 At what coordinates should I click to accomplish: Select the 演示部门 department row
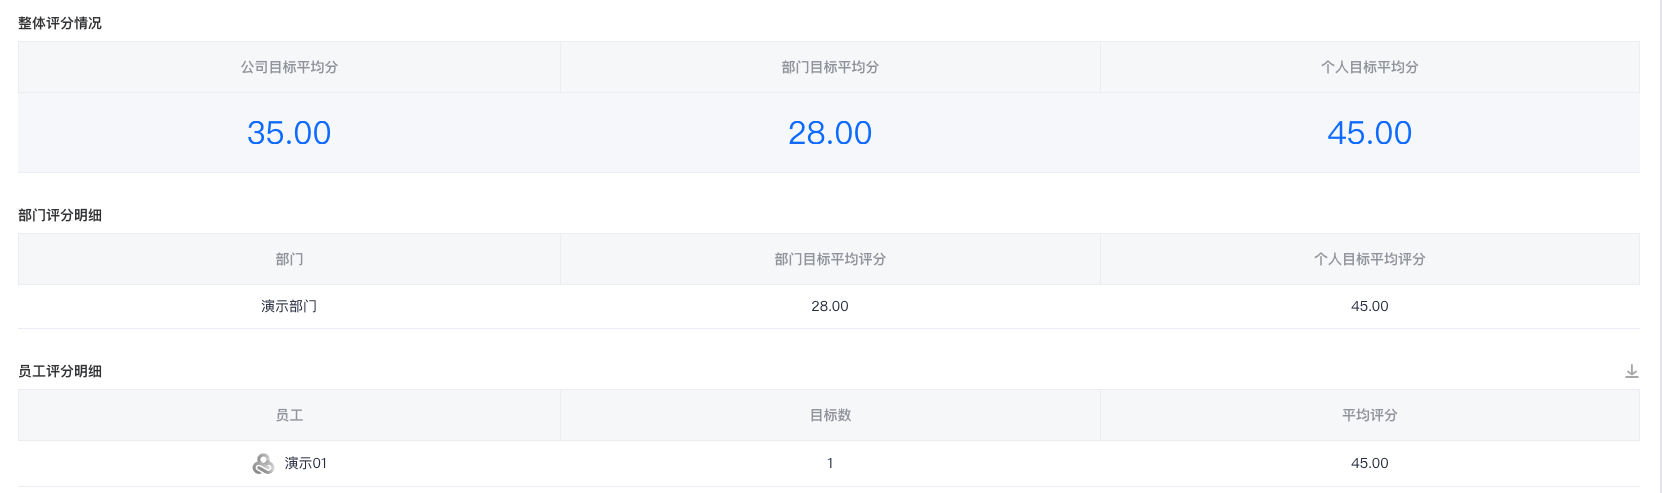click(x=829, y=306)
